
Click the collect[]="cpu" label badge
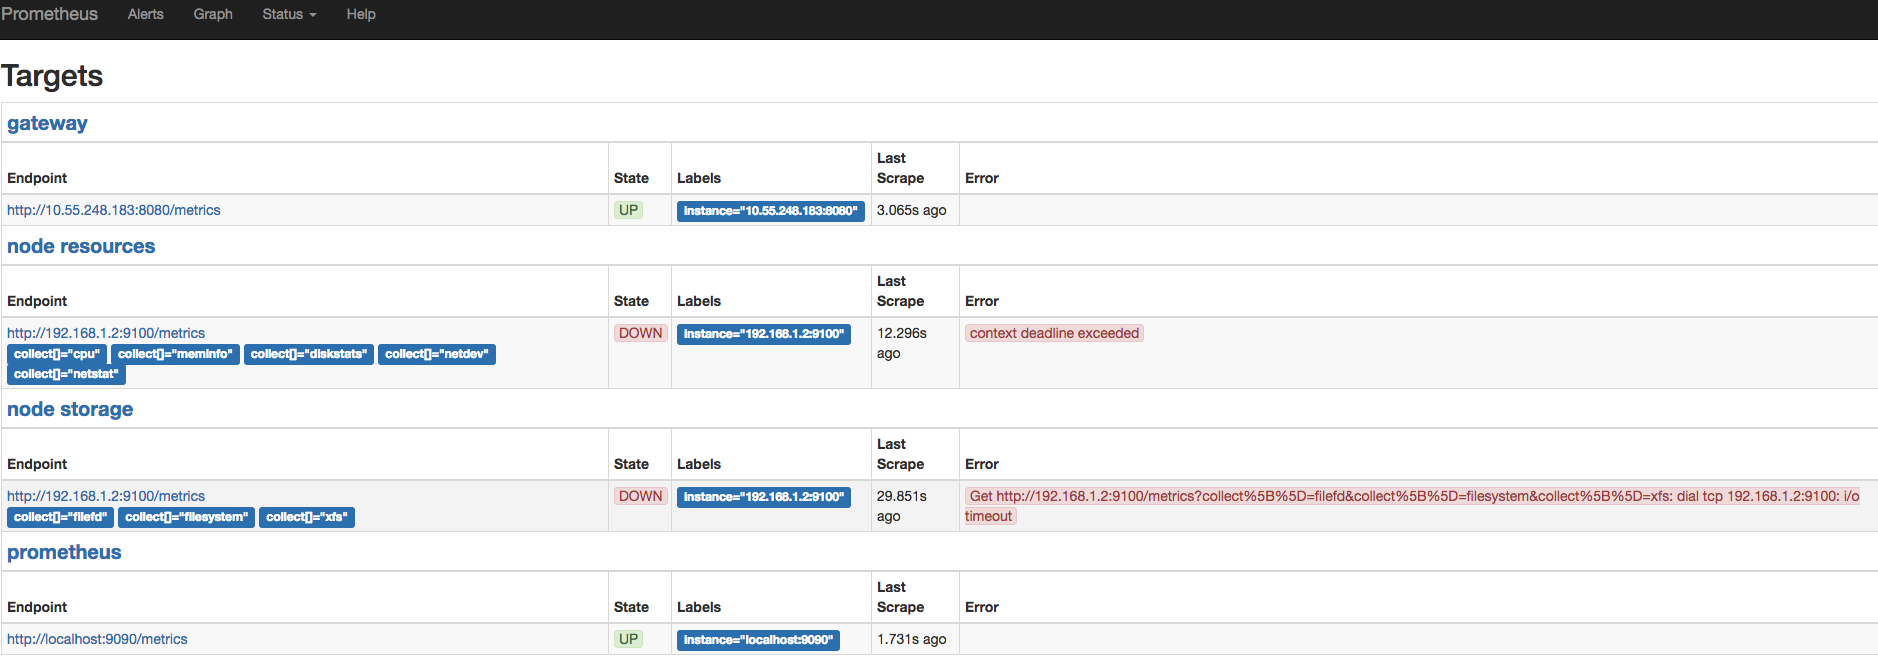57,354
